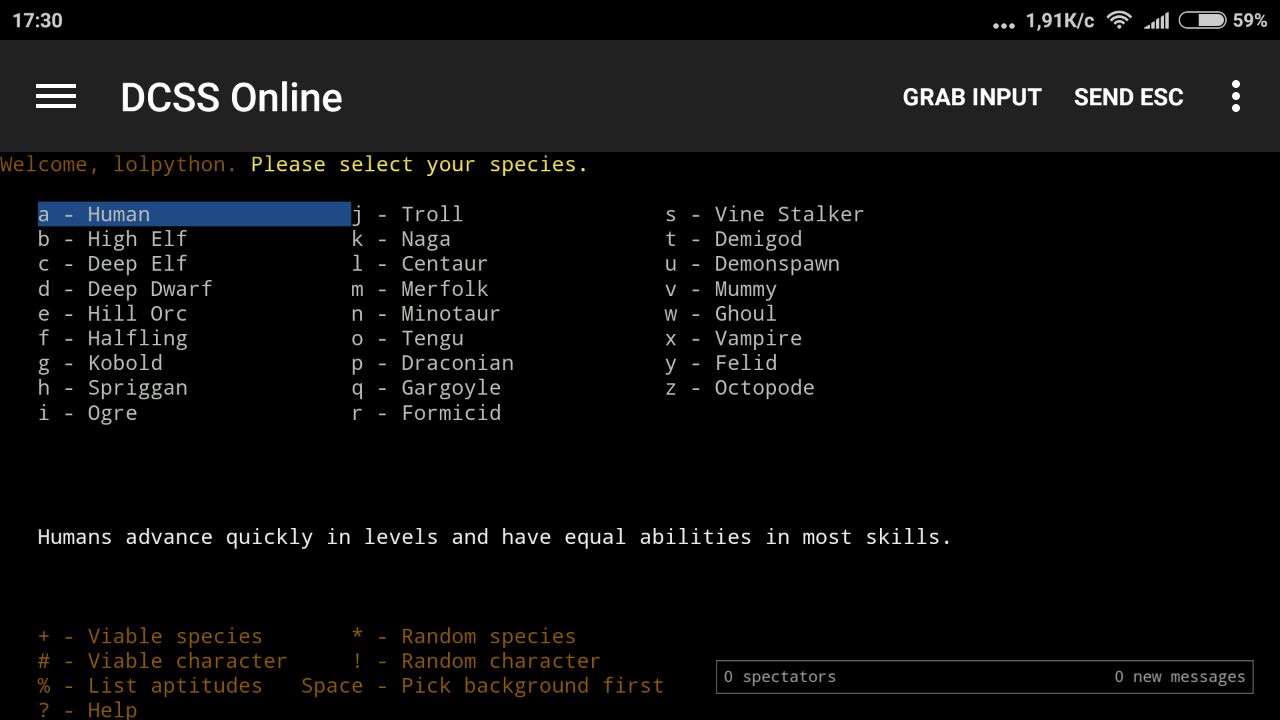Viewport: 1280px width, 720px height.
Task: Open the Help option
Action: click(88, 710)
